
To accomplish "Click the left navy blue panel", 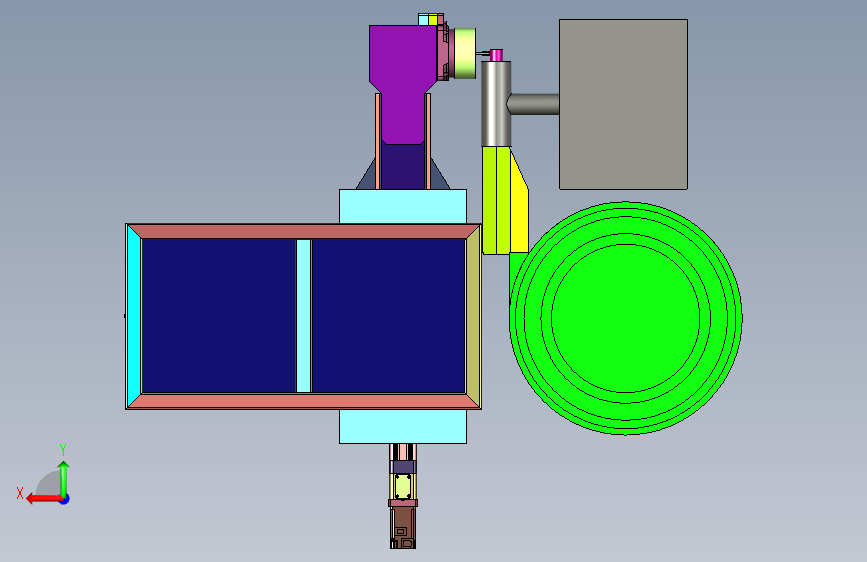I will pyautogui.click(x=219, y=316).
